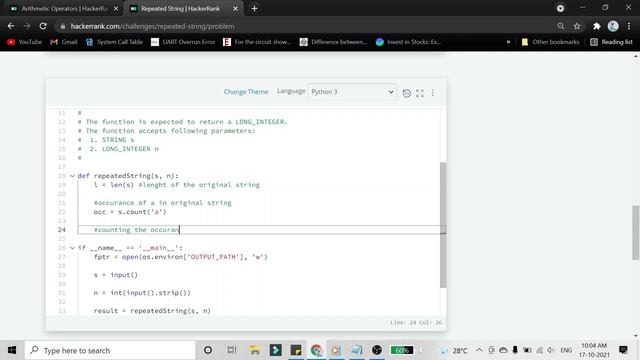Image resolution: width=640 pixels, height=360 pixels.
Task: Open the page zoom magnifier icon
Action: [x=561, y=26]
